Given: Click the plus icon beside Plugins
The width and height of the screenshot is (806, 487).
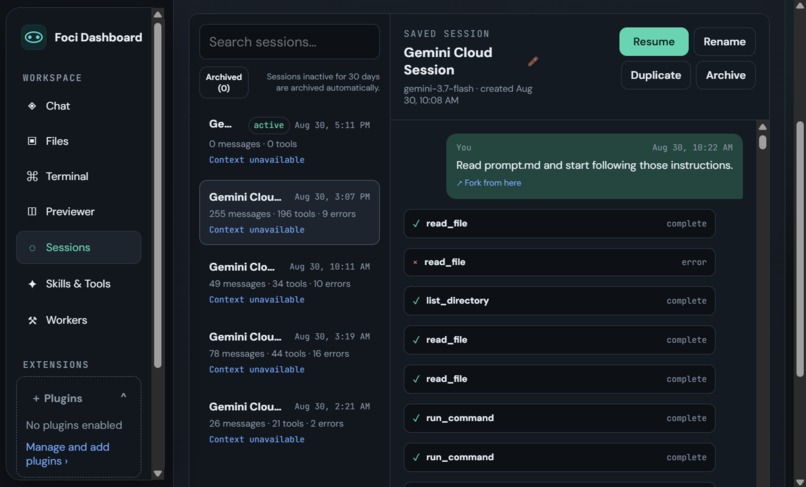Looking at the screenshot, I should tap(36, 399).
